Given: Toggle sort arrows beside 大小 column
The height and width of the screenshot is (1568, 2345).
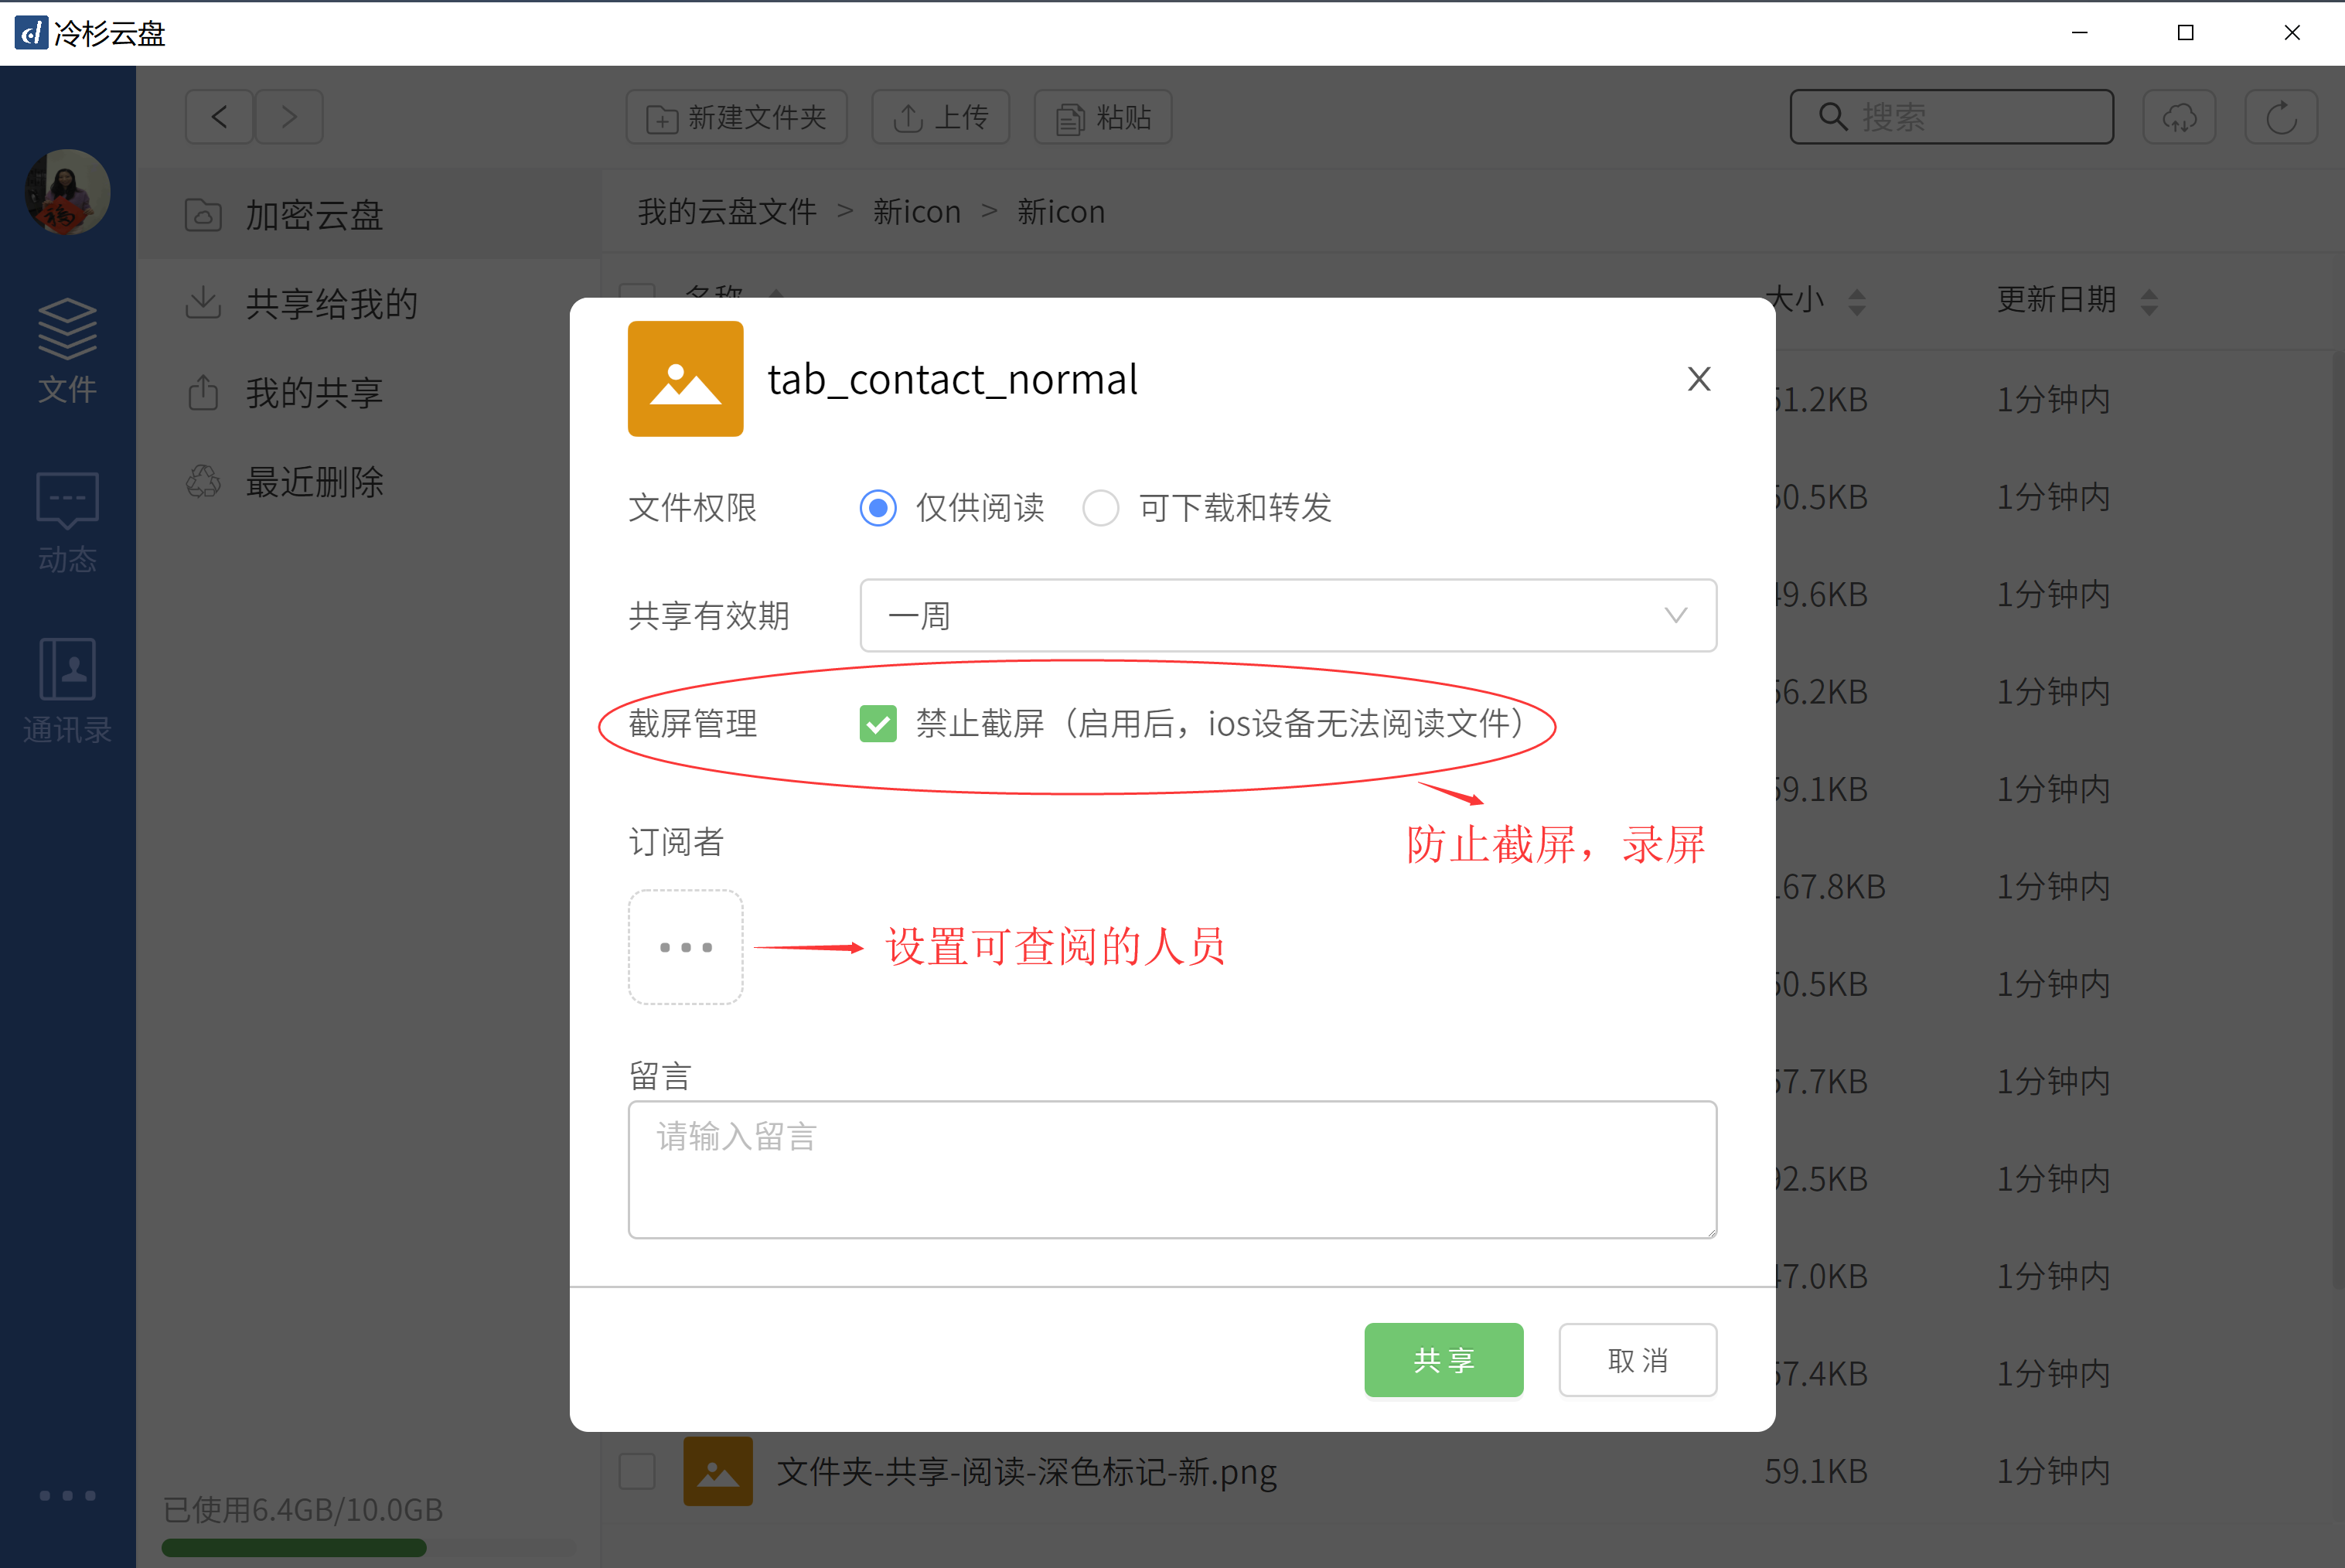Looking at the screenshot, I should (1857, 301).
